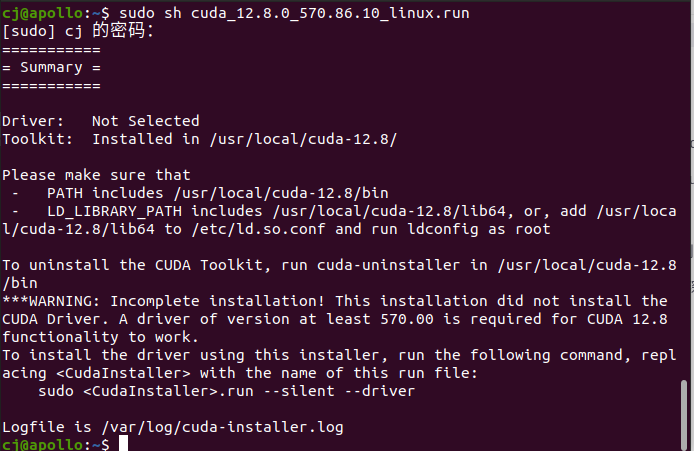The image size is (694, 451).
Task: Click the blinking cursor at the last prompt
Action: [123, 443]
